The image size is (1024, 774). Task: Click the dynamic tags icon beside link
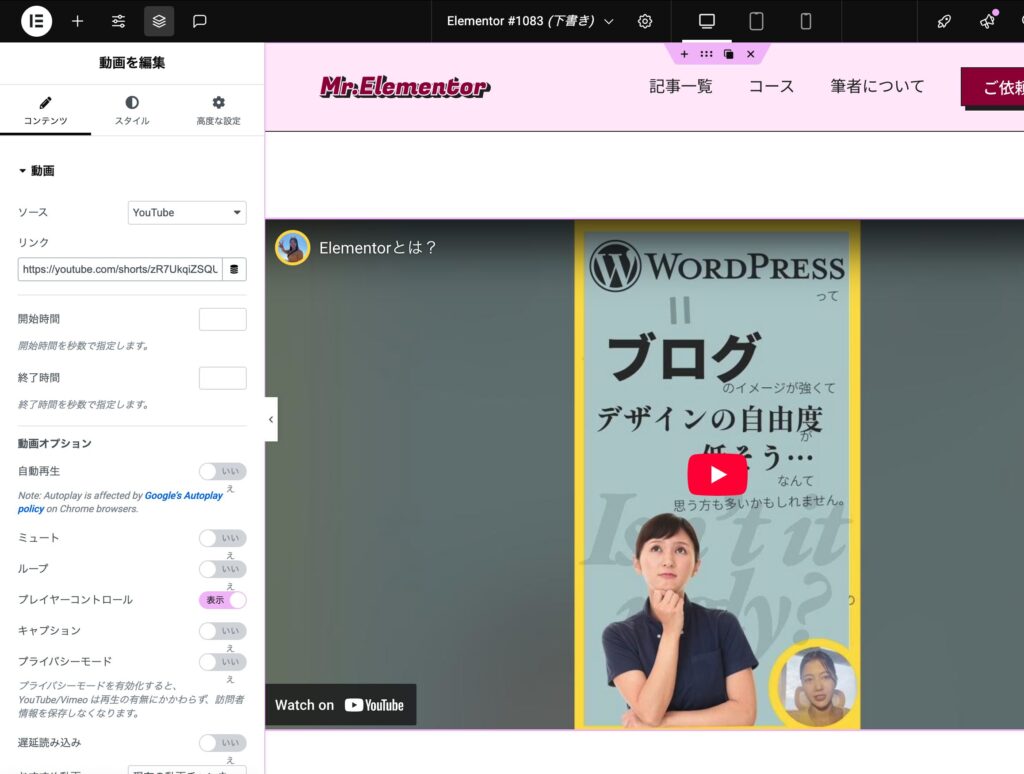(234, 269)
